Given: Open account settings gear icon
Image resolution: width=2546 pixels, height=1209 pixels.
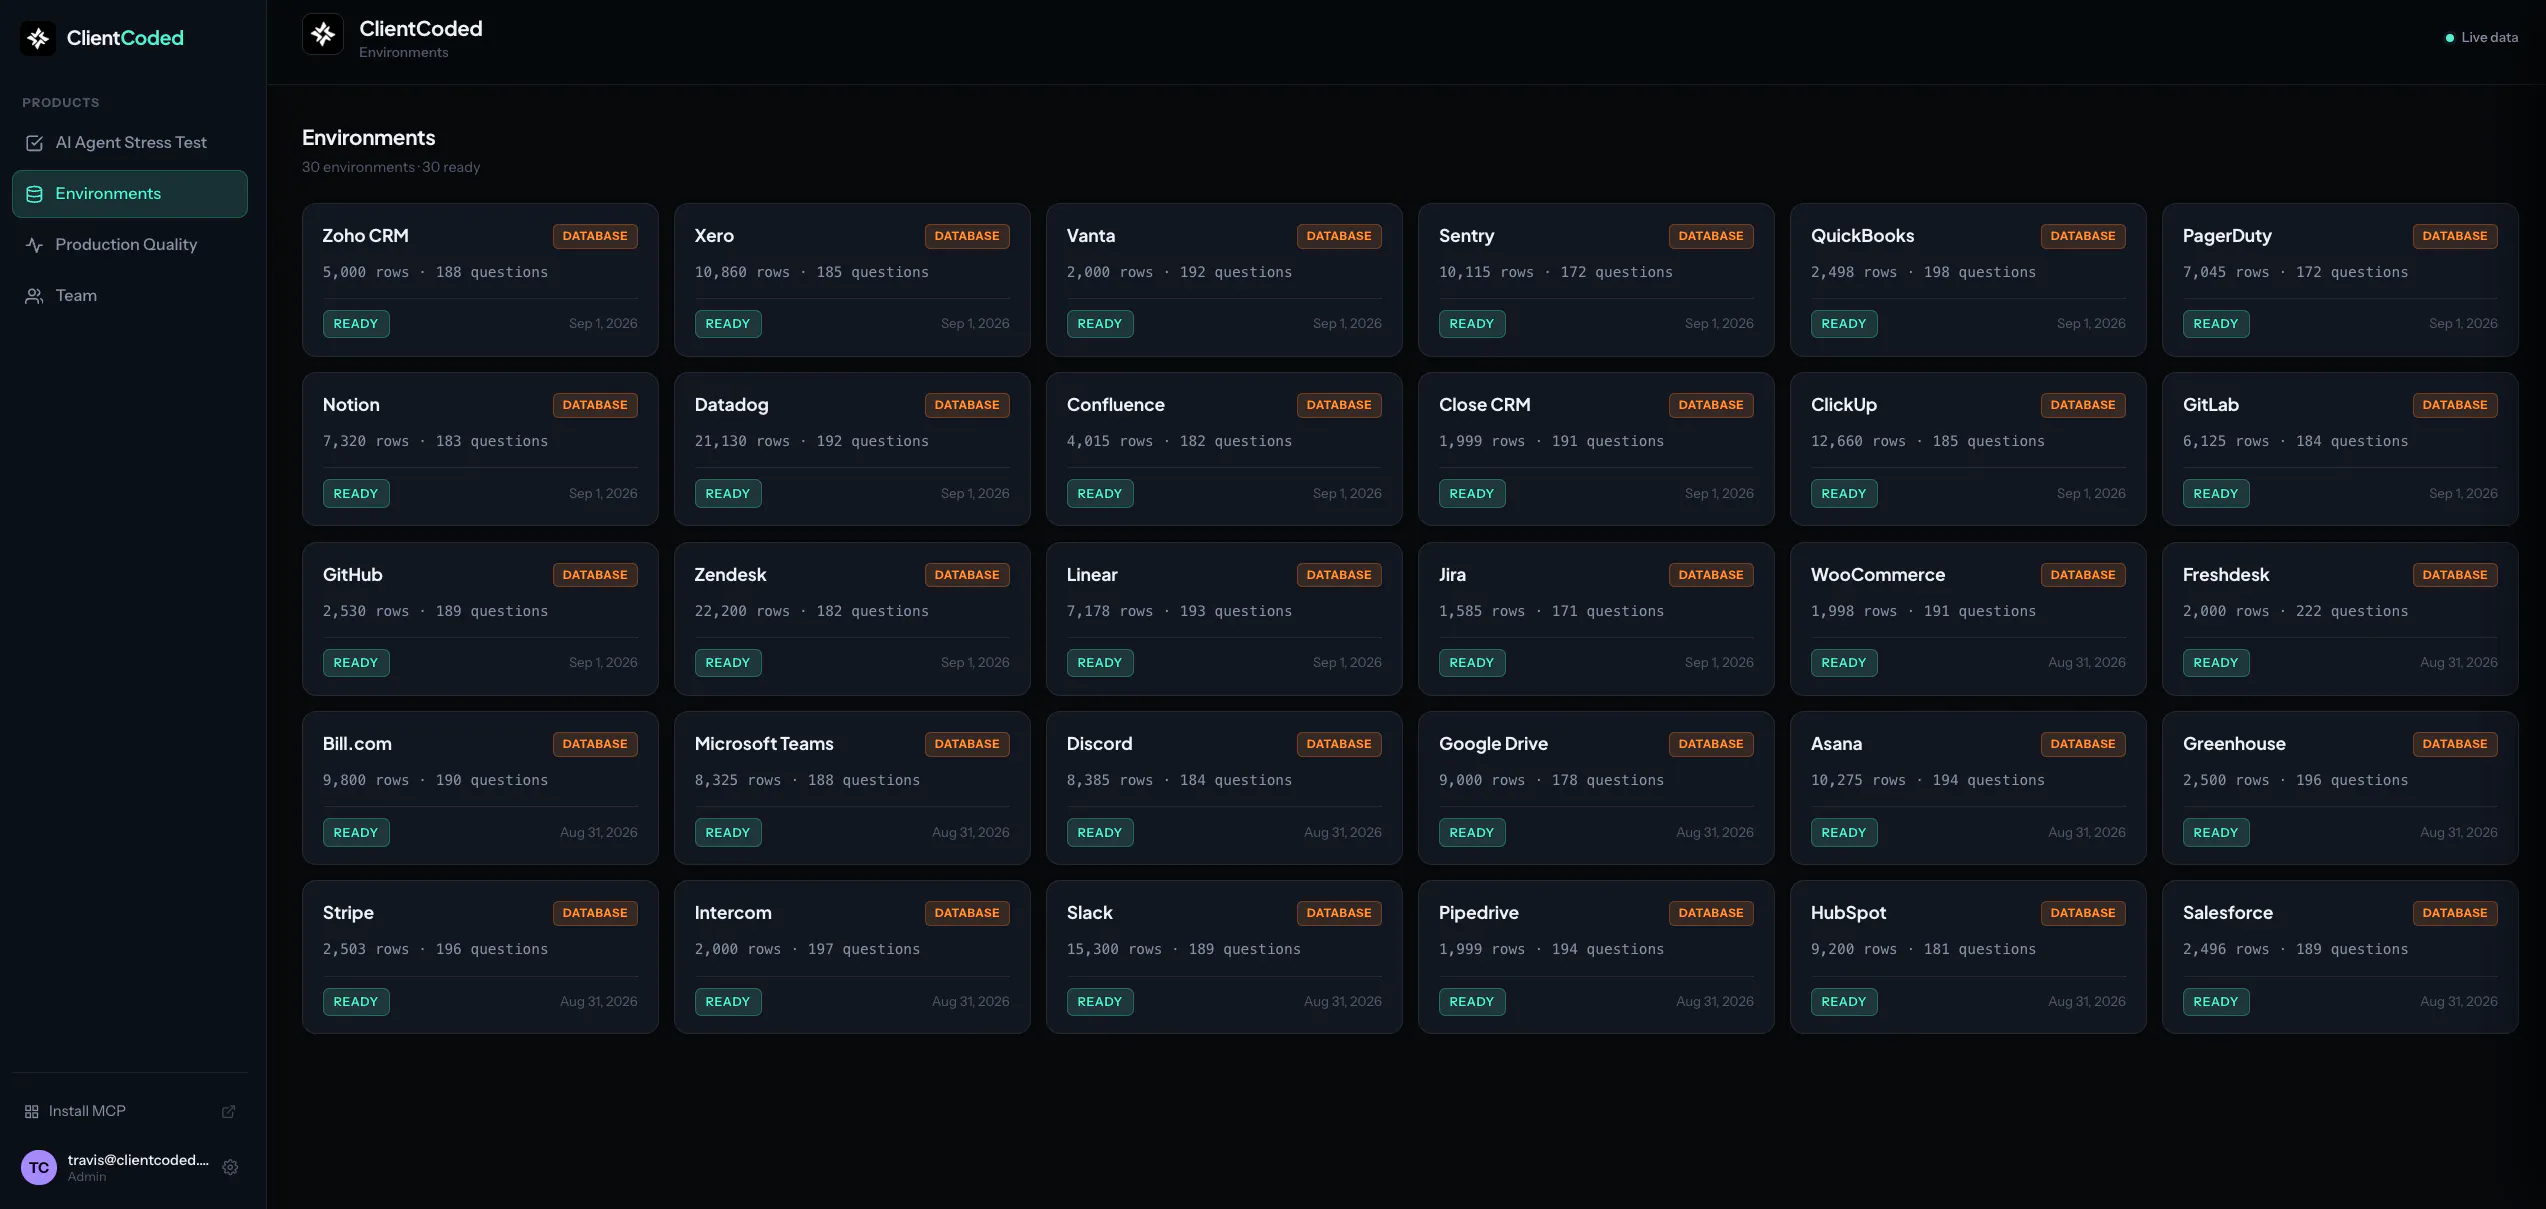Looking at the screenshot, I should coord(230,1167).
